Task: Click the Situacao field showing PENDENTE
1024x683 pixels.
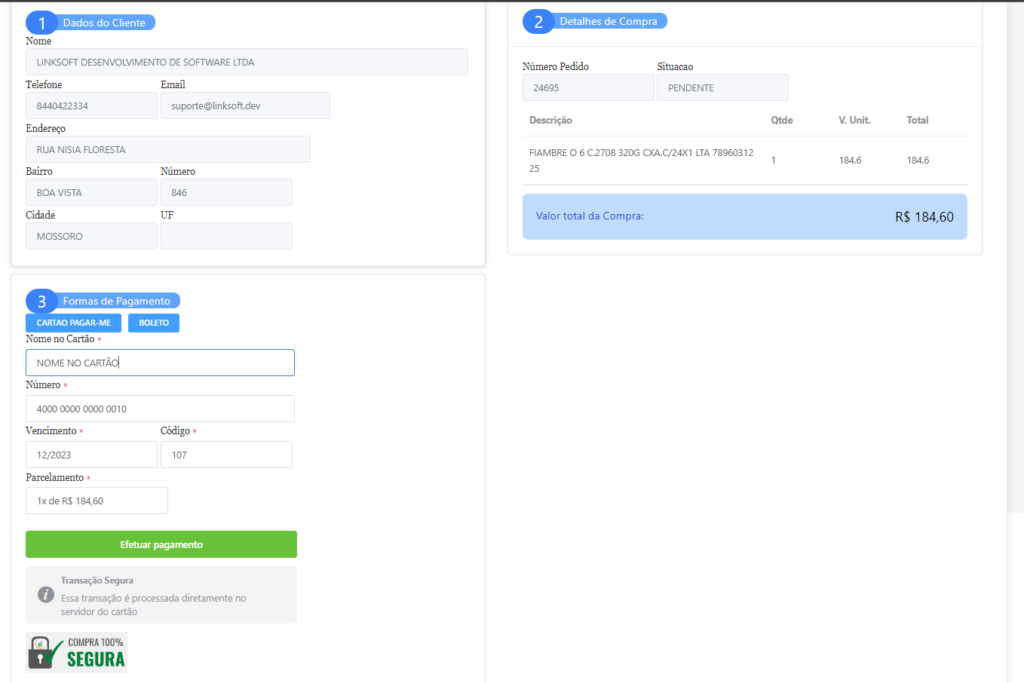Action: point(722,88)
